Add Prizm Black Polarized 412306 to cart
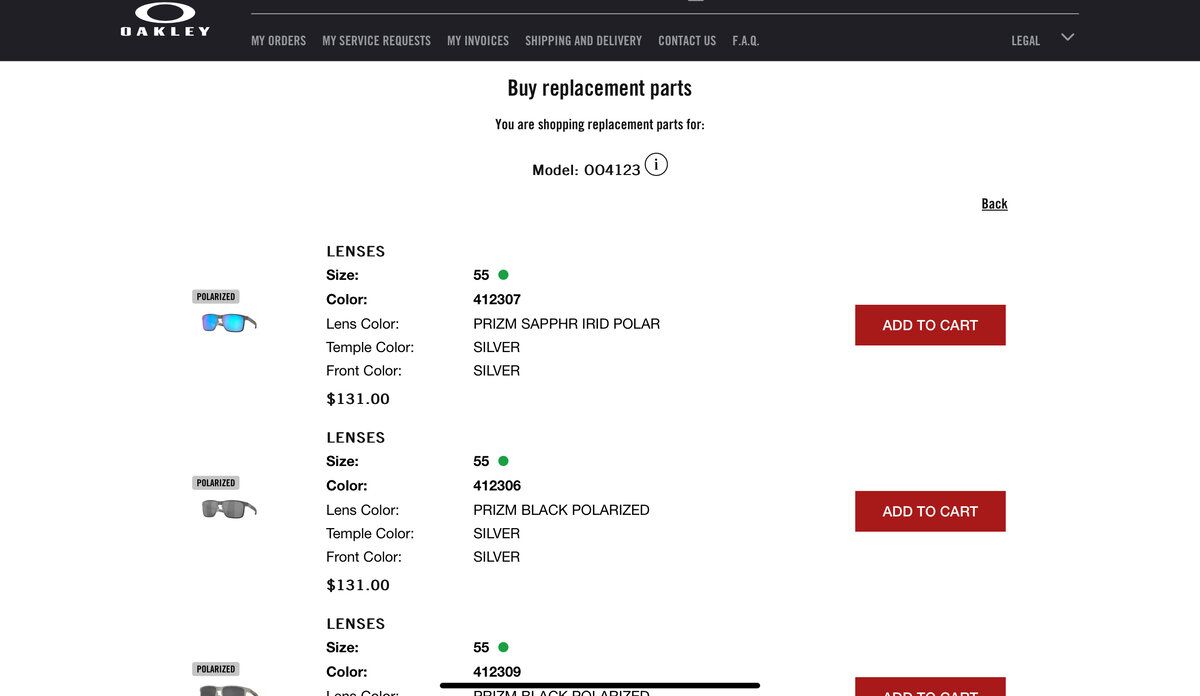 (x=930, y=511)
